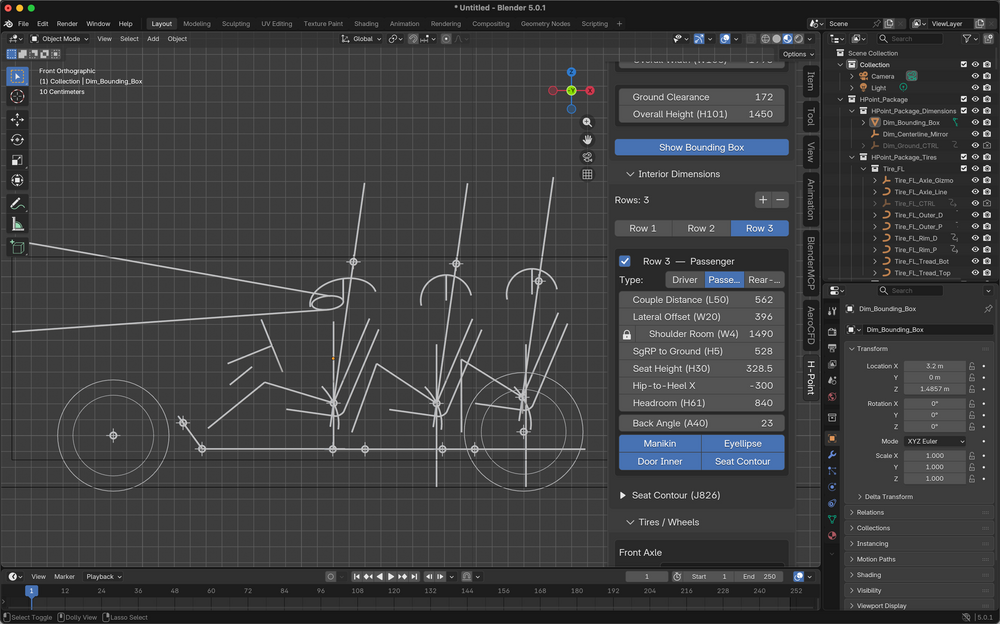1000x624 pixels.
Task: Open the Object Mode dropdown
Action: (60, 39)
